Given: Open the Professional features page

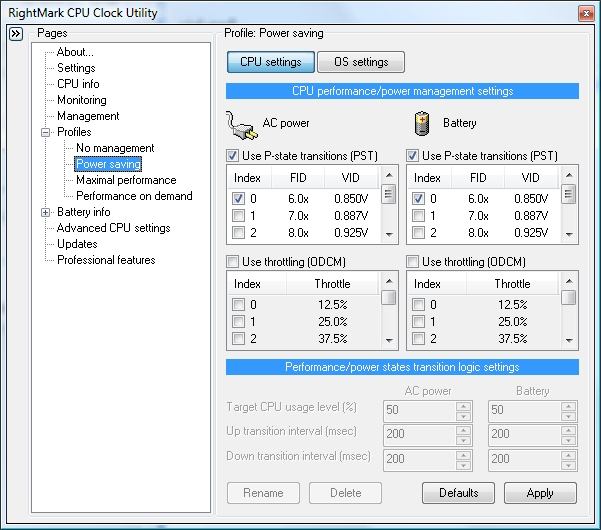Looking at the screenshot, I should (x=106, y=260).
